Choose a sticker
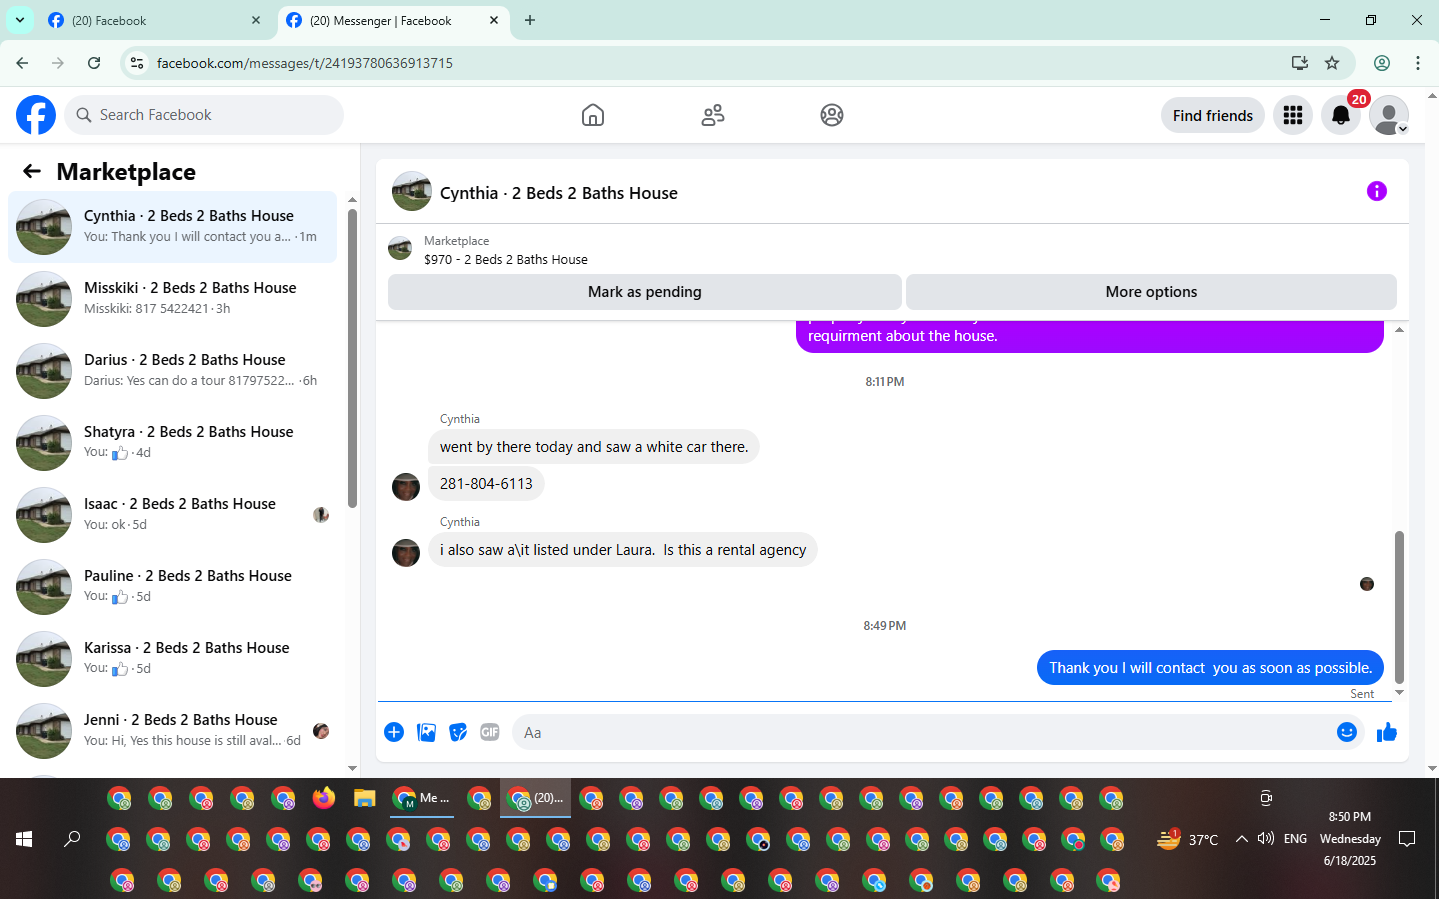 [x=458, y=732]
